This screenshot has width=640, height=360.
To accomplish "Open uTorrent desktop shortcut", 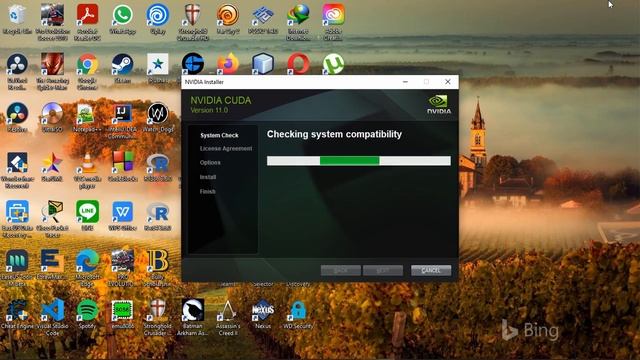I will coord(333,64).
